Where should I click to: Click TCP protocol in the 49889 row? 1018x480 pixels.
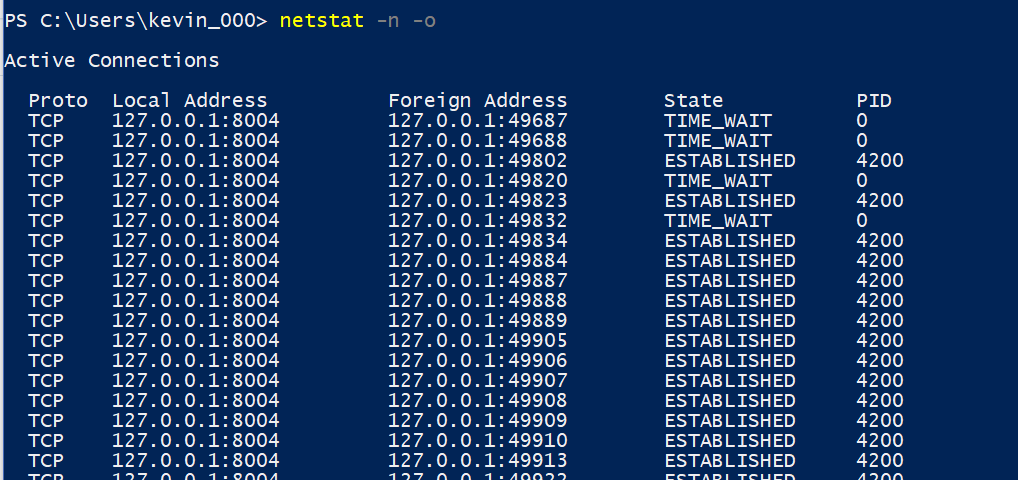[x=46, y=321]
